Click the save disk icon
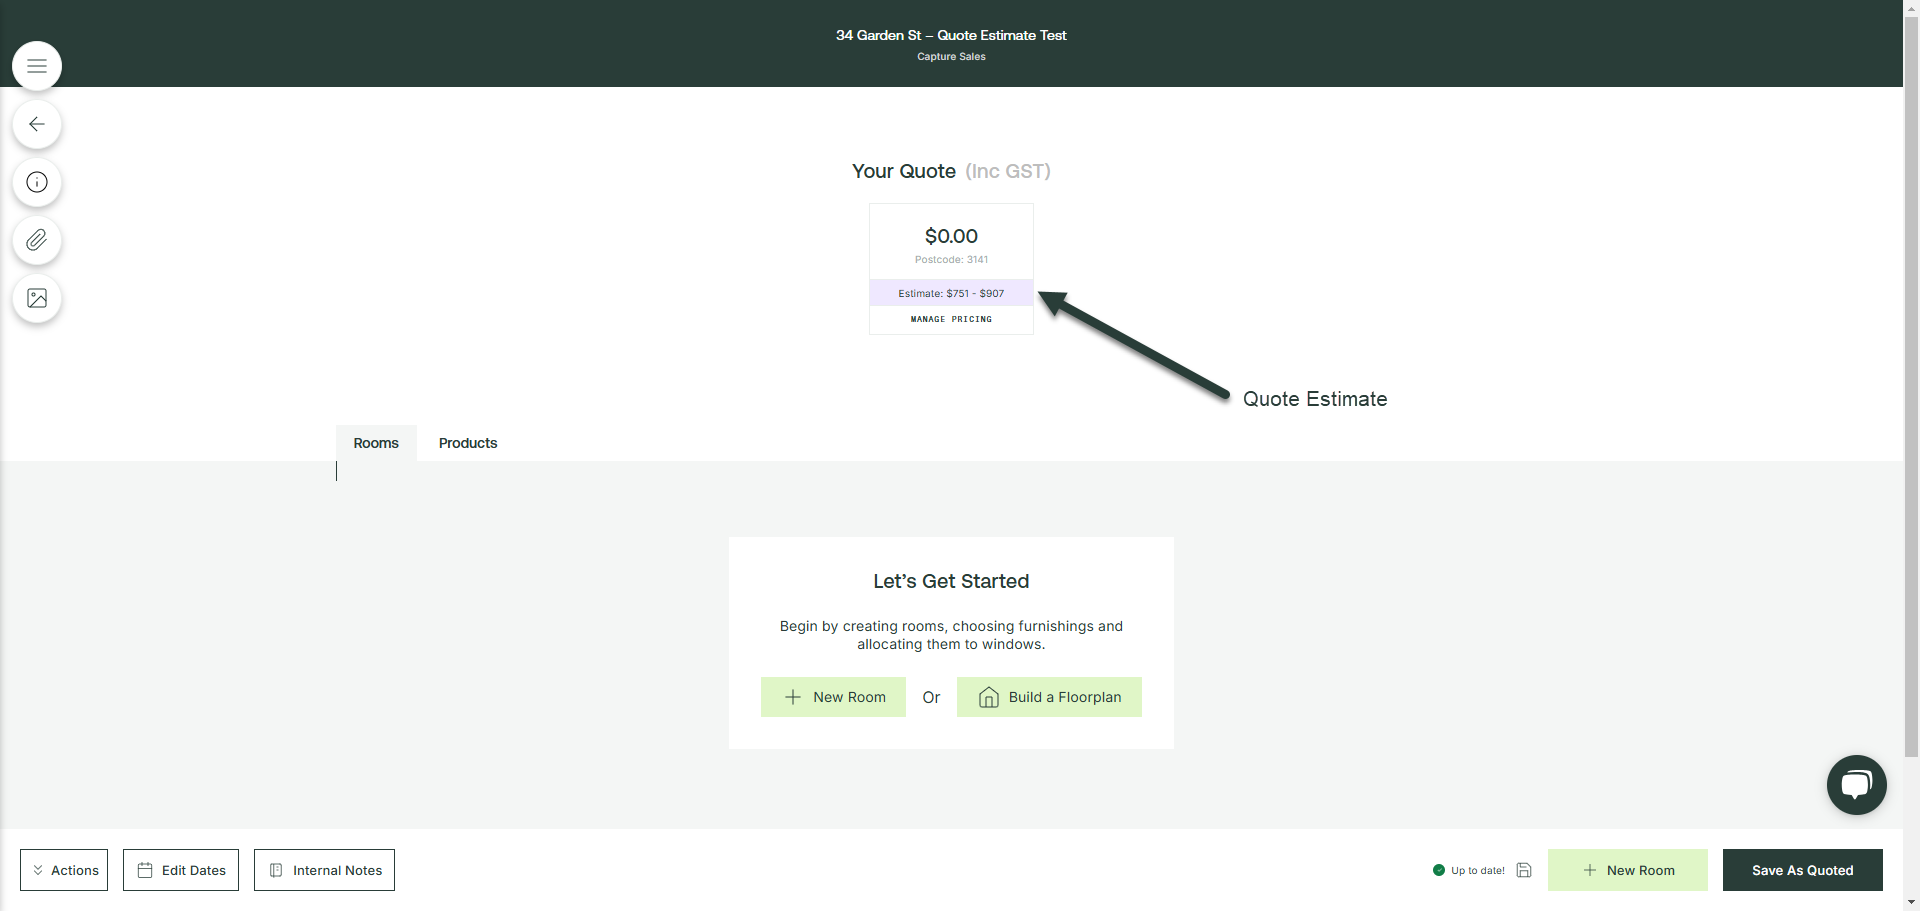 (1524, 870)
